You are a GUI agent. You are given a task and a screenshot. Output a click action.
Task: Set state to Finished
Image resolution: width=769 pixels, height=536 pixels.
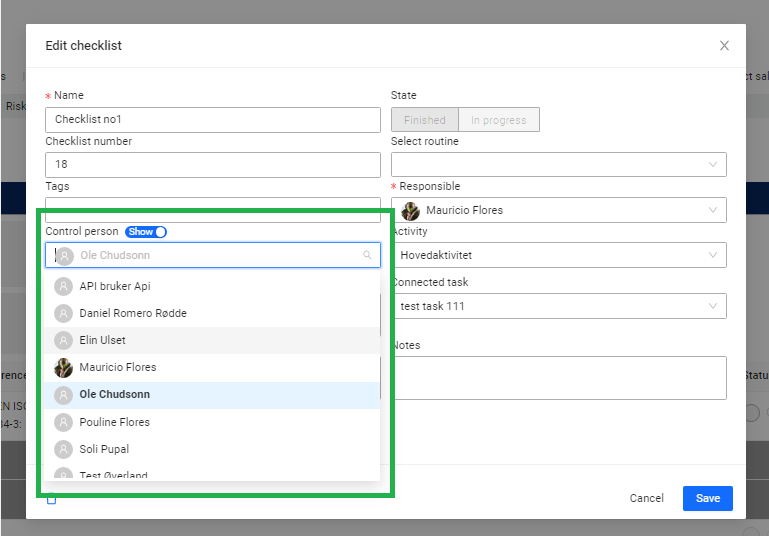(425, 120)
